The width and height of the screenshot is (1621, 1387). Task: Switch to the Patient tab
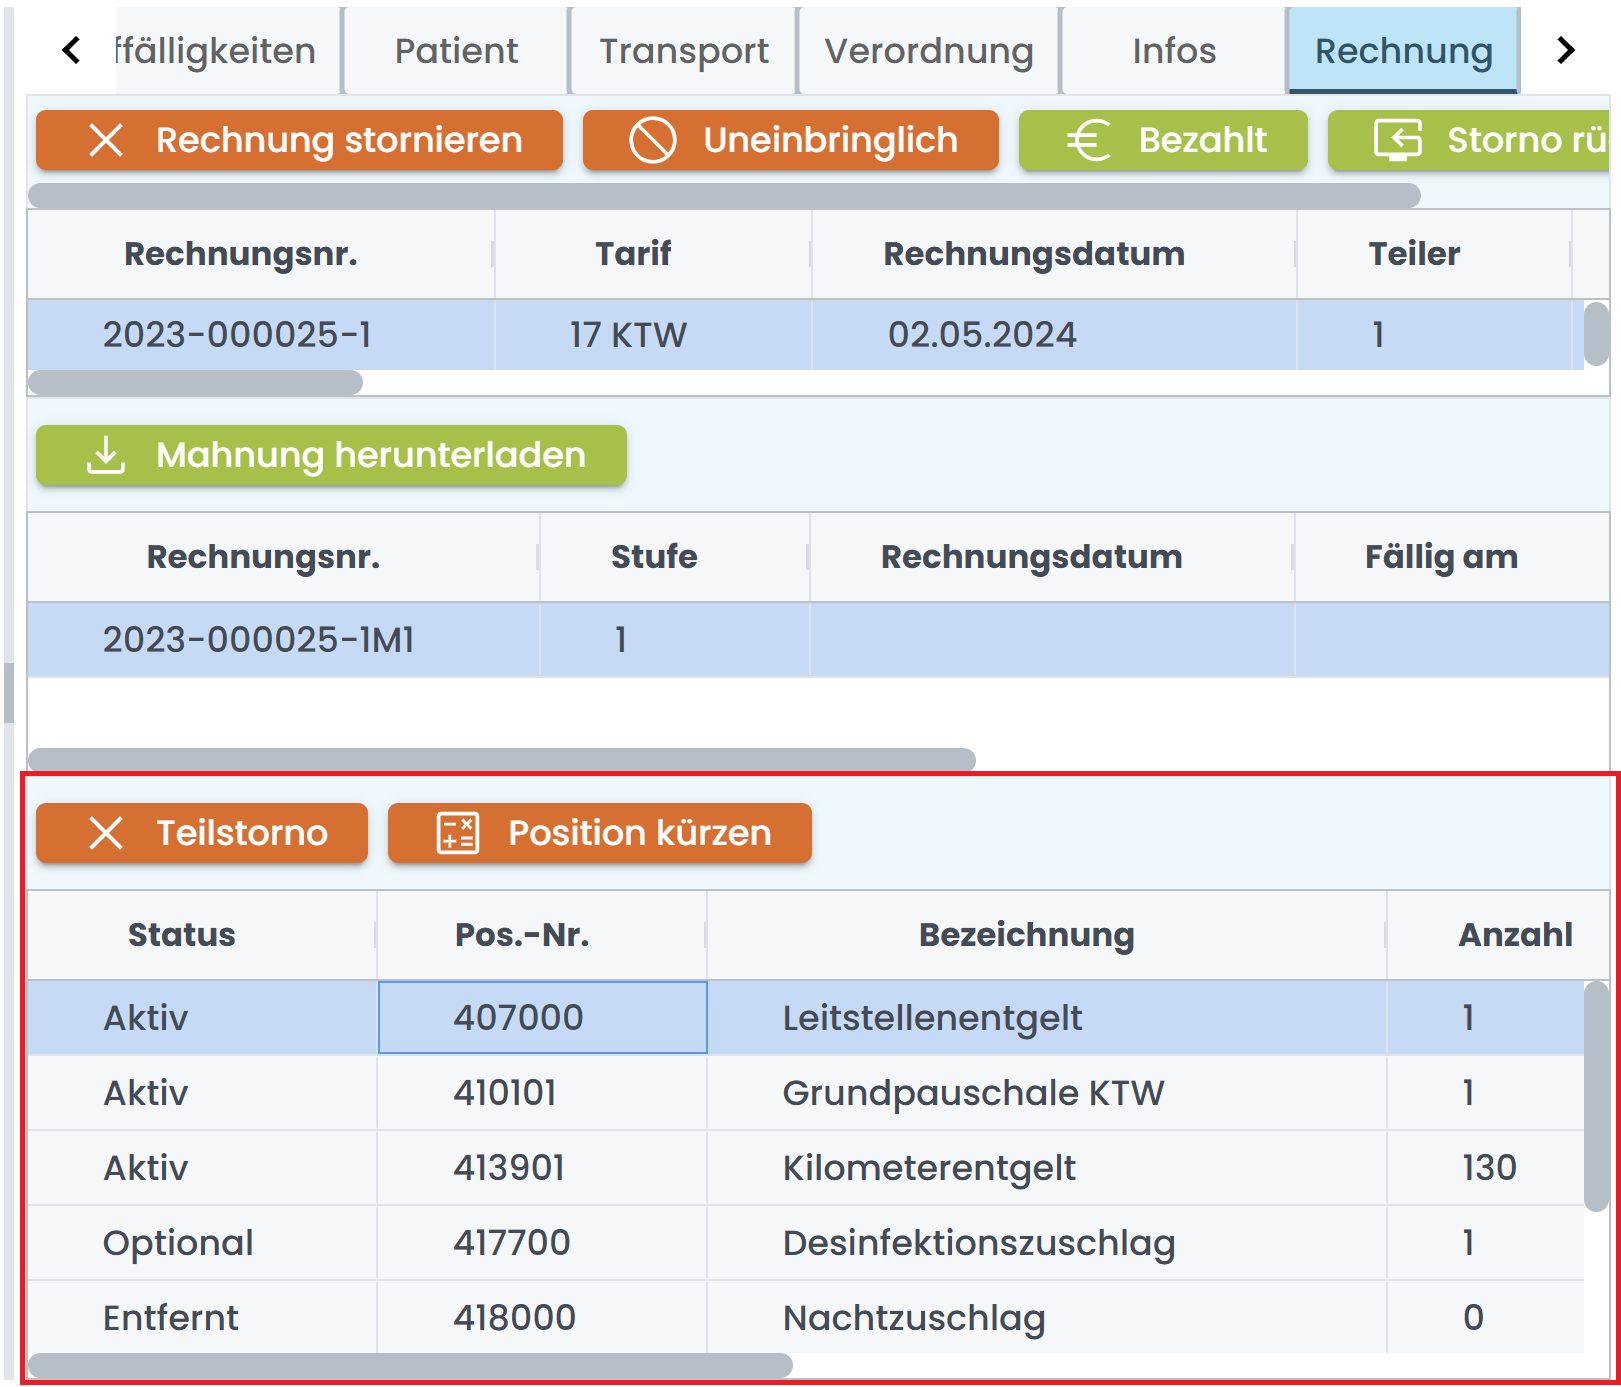(x=456, y=51)
